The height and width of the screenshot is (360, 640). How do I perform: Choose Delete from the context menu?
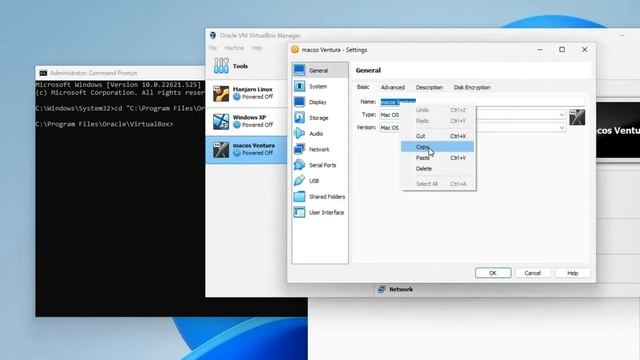(438, 169)
